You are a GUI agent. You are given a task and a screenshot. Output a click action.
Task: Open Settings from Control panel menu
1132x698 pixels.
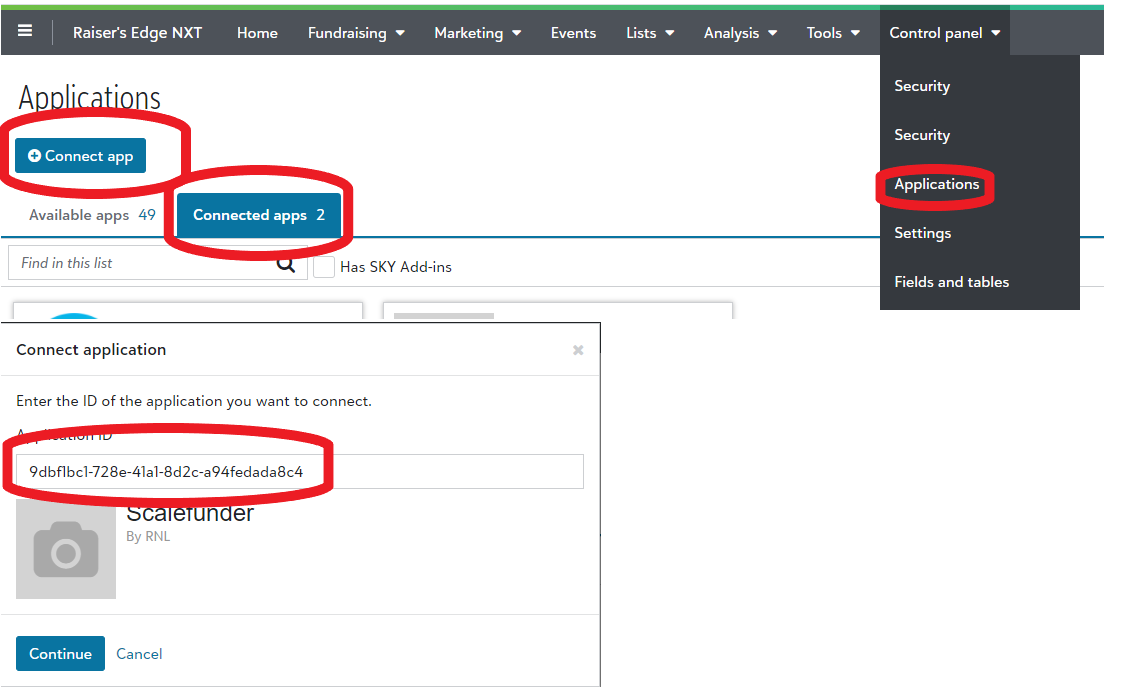pyautogui.click(x=922, y=233)
